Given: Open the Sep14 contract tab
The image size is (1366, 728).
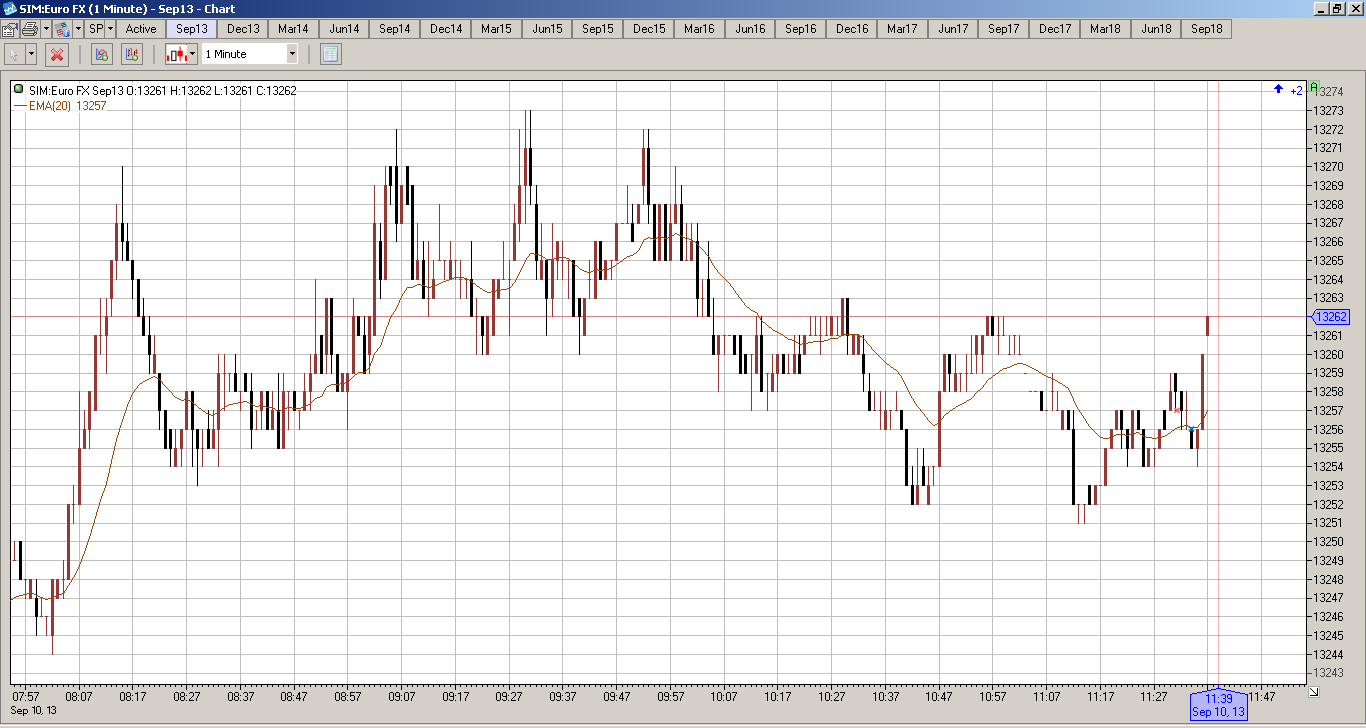Looking at the screenshot, I should 395,29.
